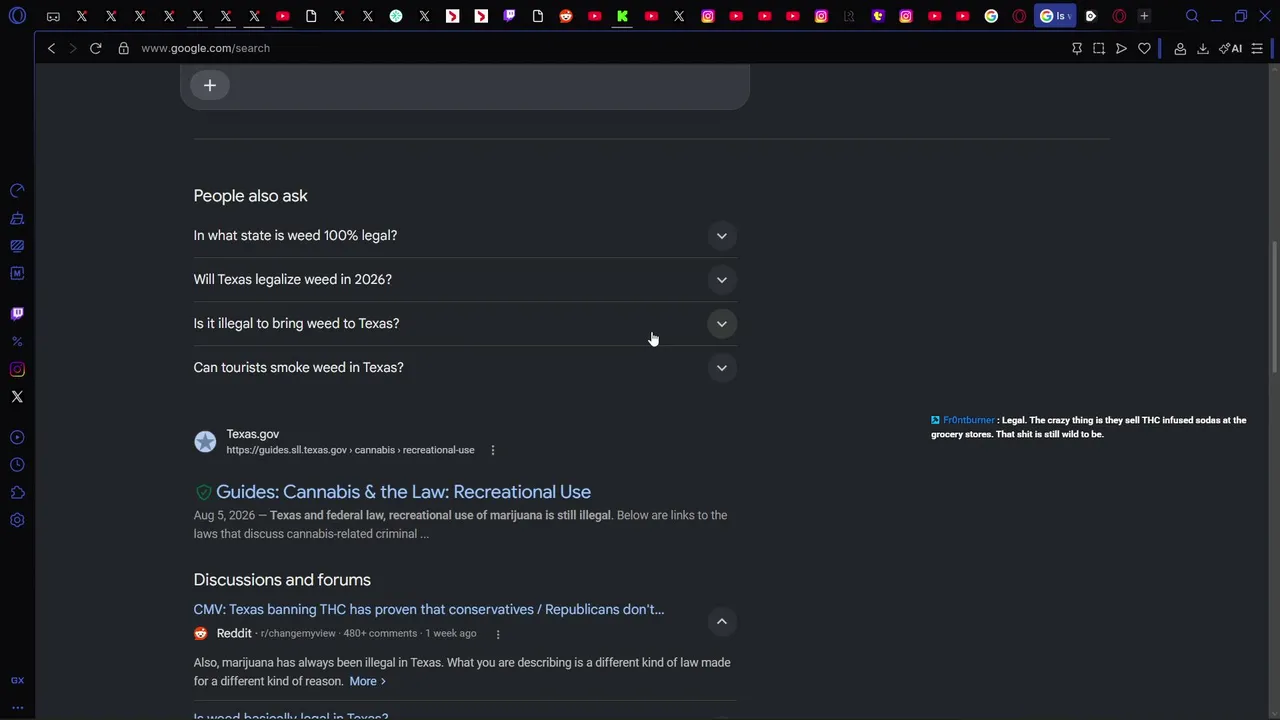Open the three-dot menu on the Reddit result
The width and height of the screenshot is (1280, 720).
point(498,633)
